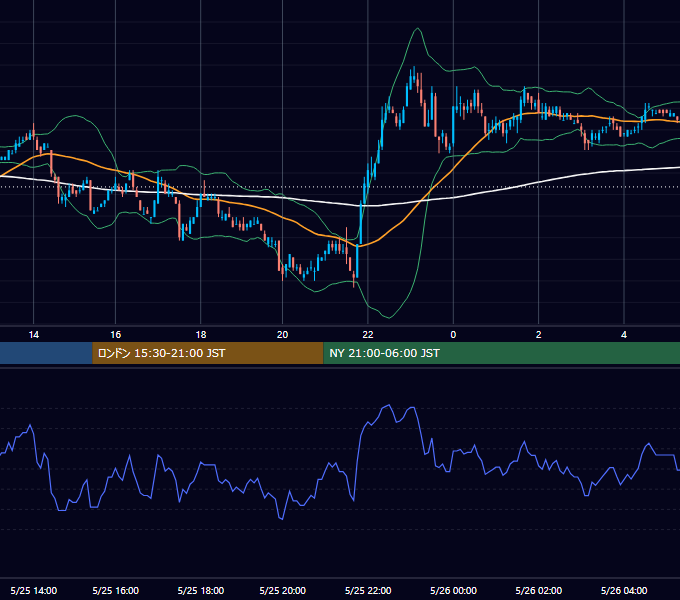Image resolution: width=680 pixels, height=600 pixels.
Task: Click the 20 hour axis label
Action: point(282,335)
